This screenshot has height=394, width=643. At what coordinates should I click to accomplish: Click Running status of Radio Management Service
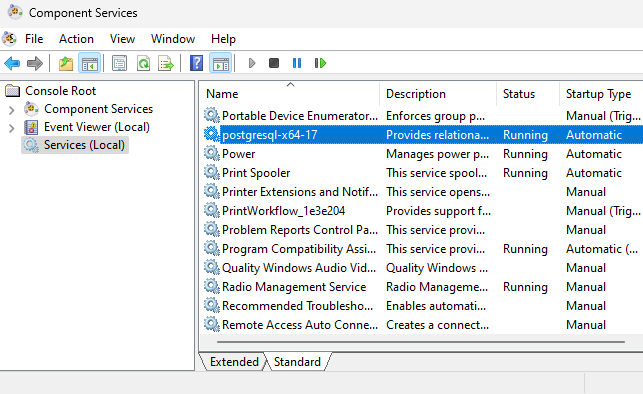pos(525,287)
